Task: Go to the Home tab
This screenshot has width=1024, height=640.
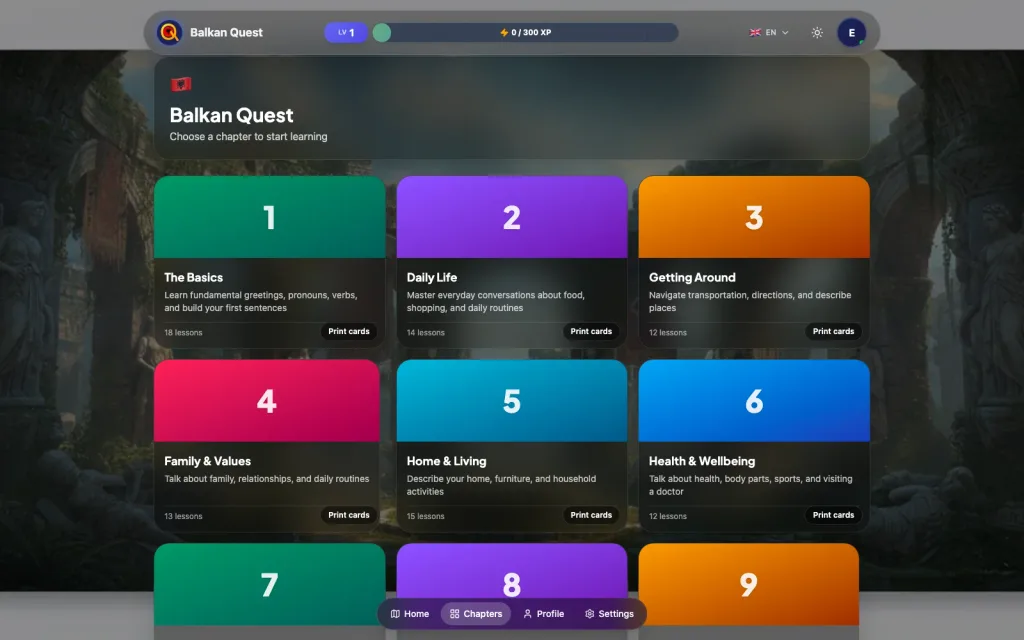Action: [410, 613]
